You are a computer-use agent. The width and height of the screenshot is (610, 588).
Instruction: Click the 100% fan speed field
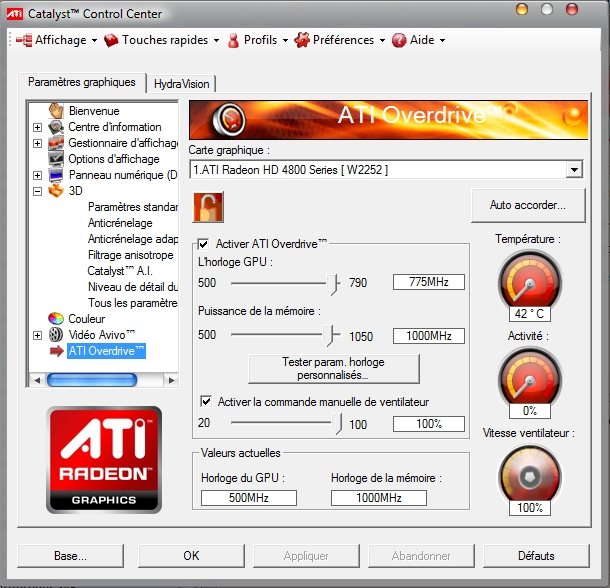pos(429,424)
